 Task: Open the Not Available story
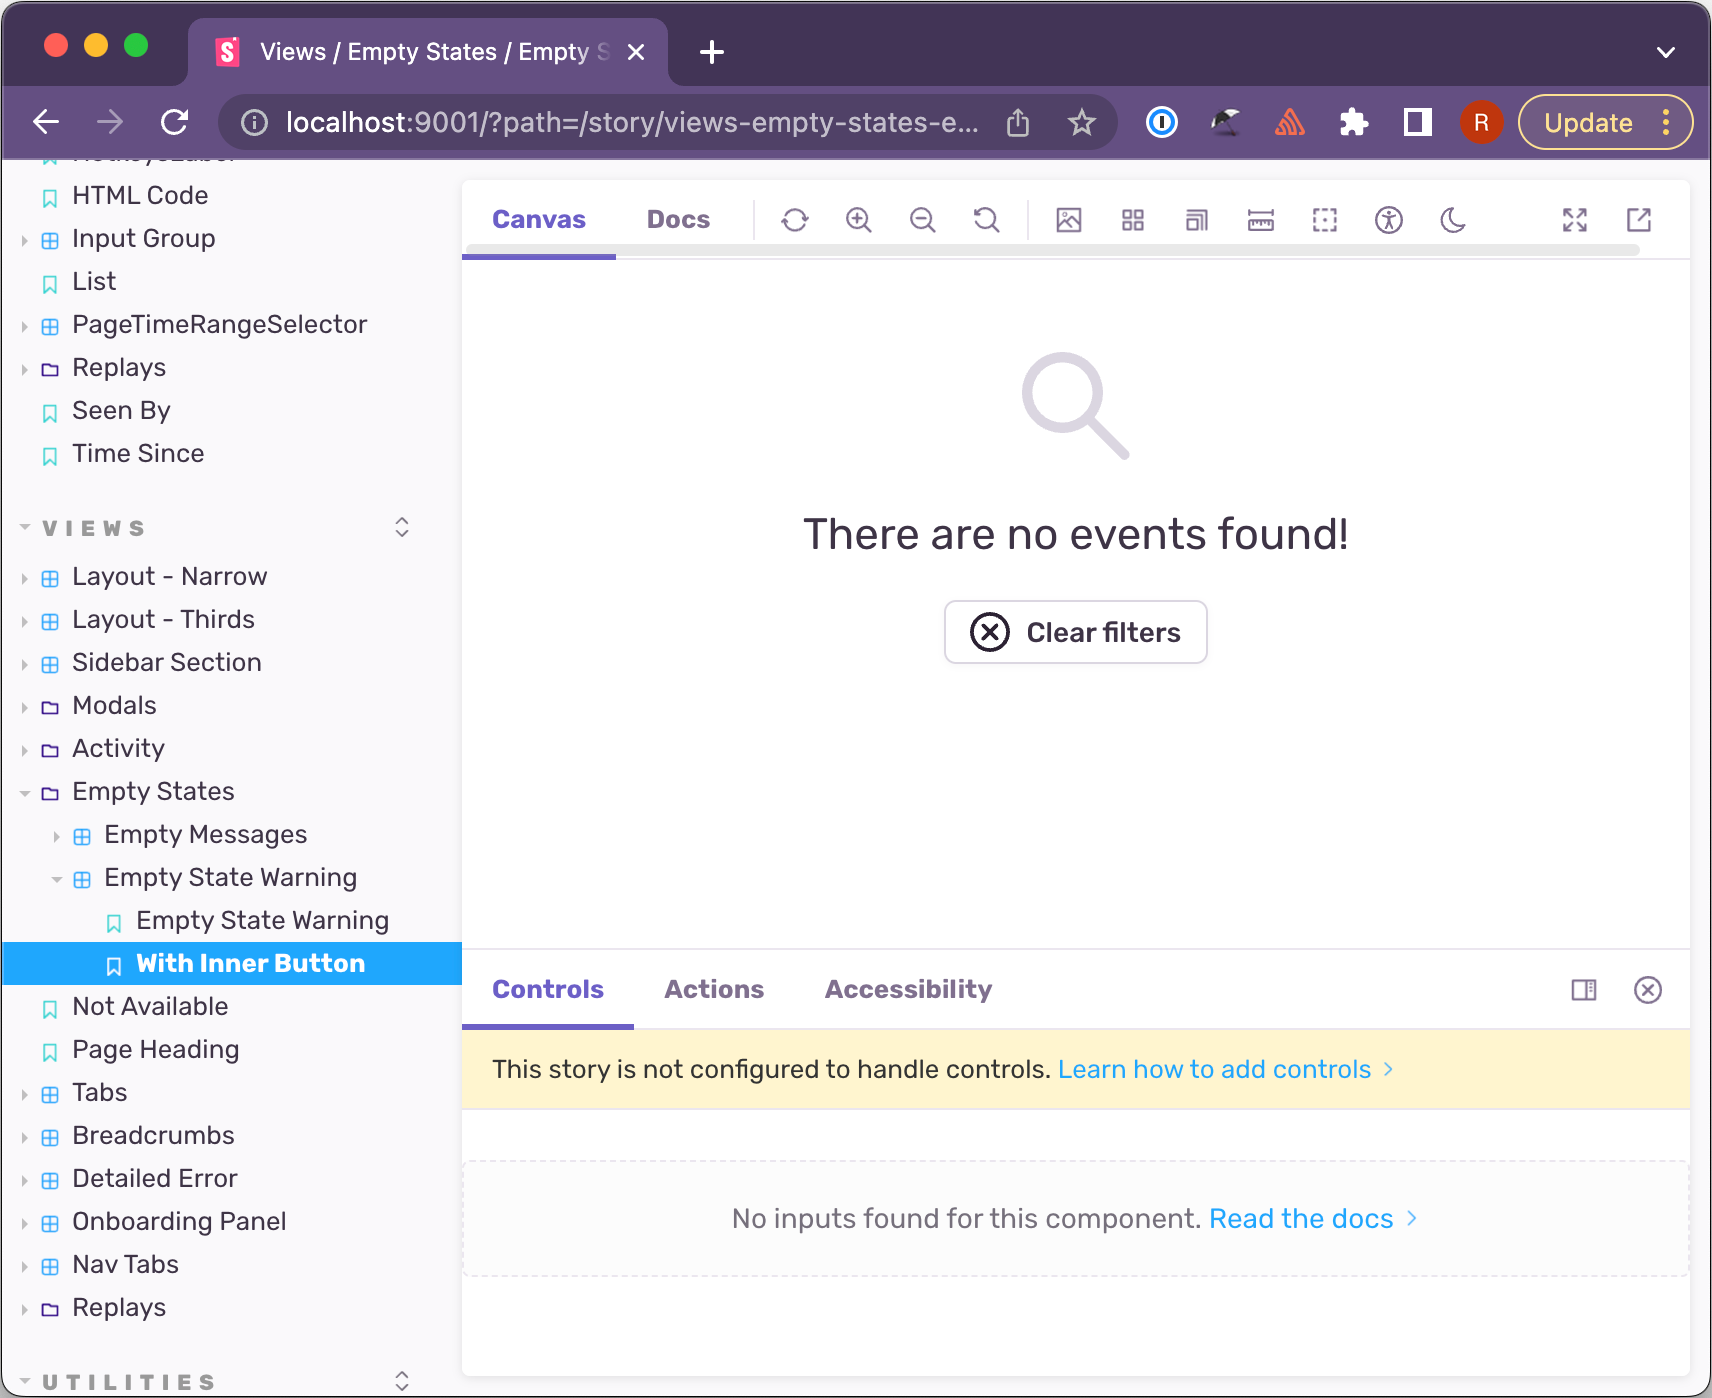[x=150, y=1006]
